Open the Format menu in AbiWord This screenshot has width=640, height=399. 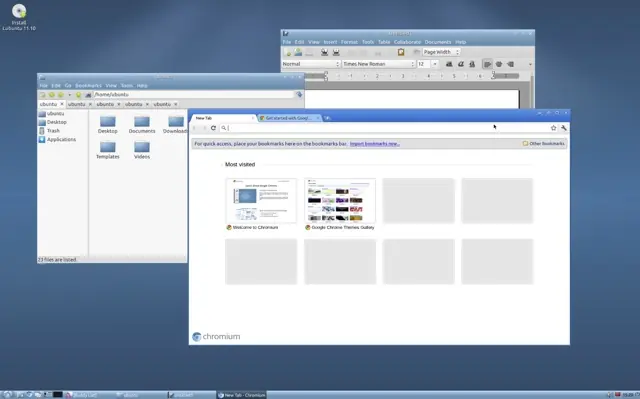(x=349, y=42)
